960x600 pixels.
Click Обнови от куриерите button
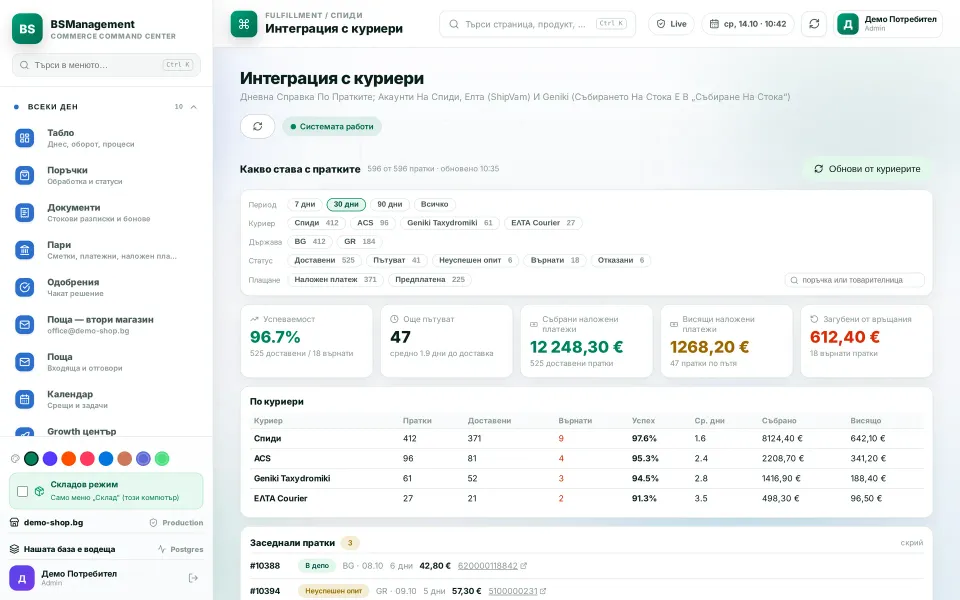867,169
